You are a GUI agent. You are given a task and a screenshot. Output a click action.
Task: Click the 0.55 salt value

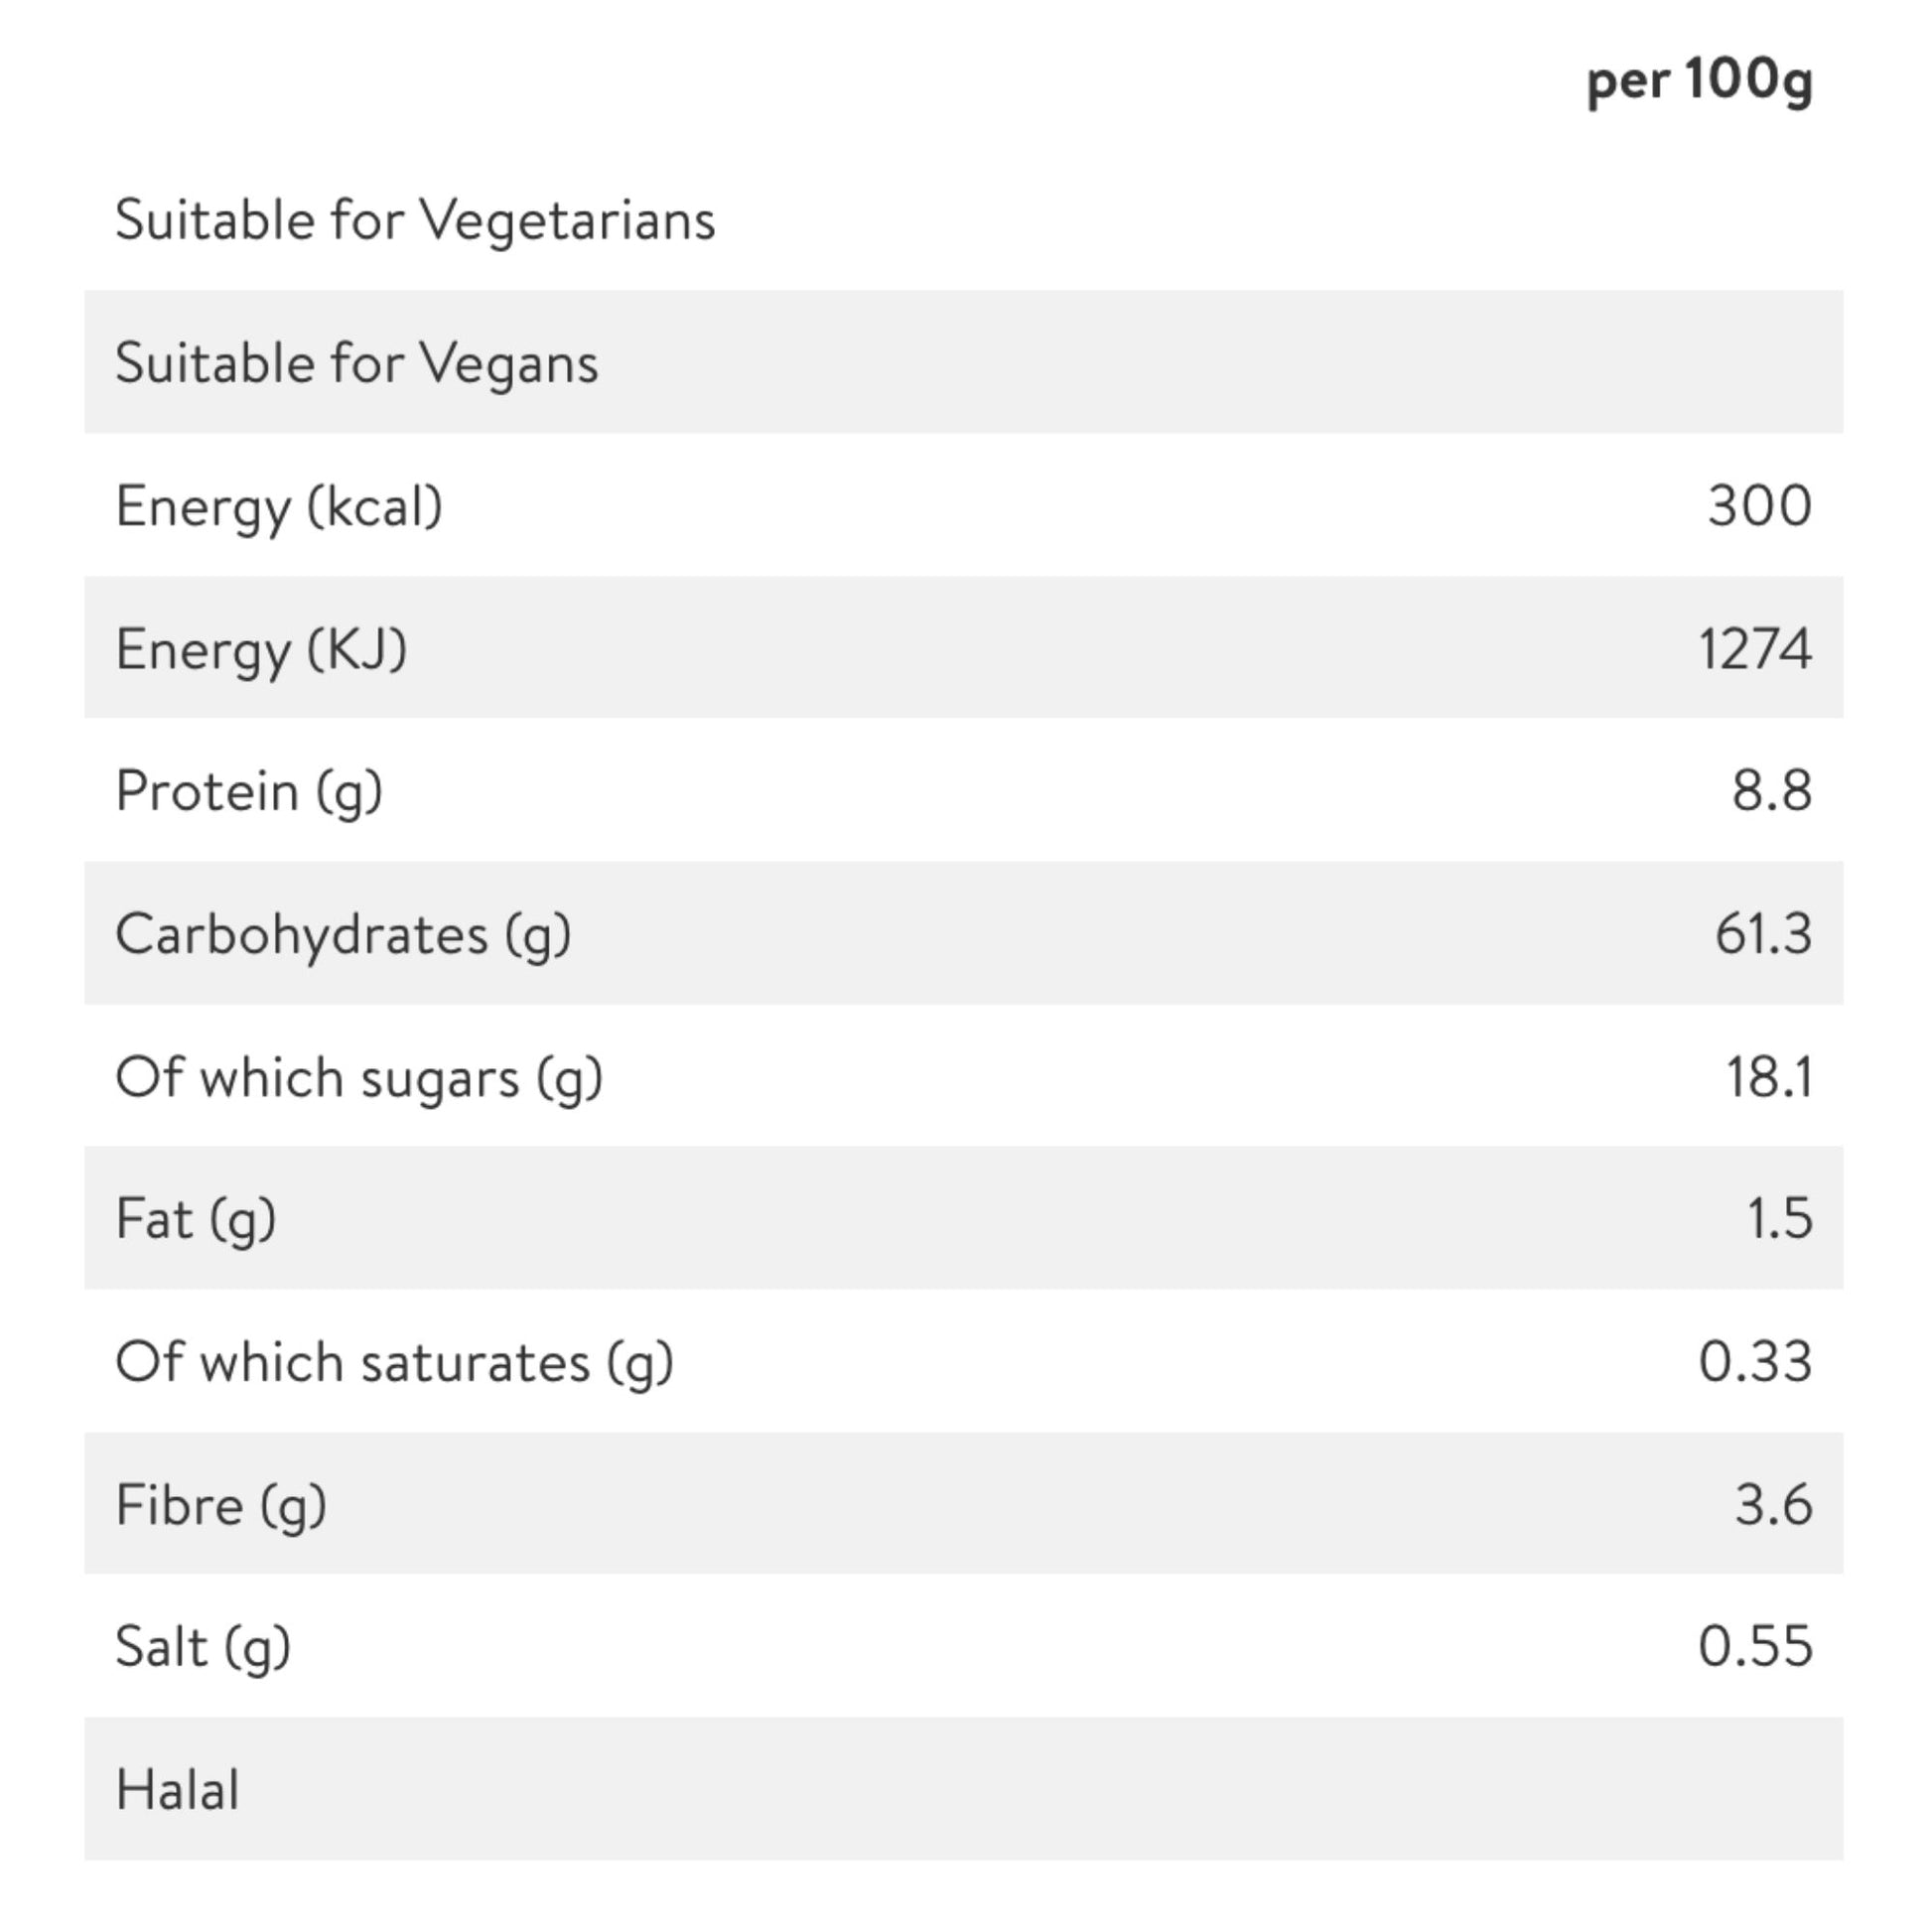point(1755,1647)
